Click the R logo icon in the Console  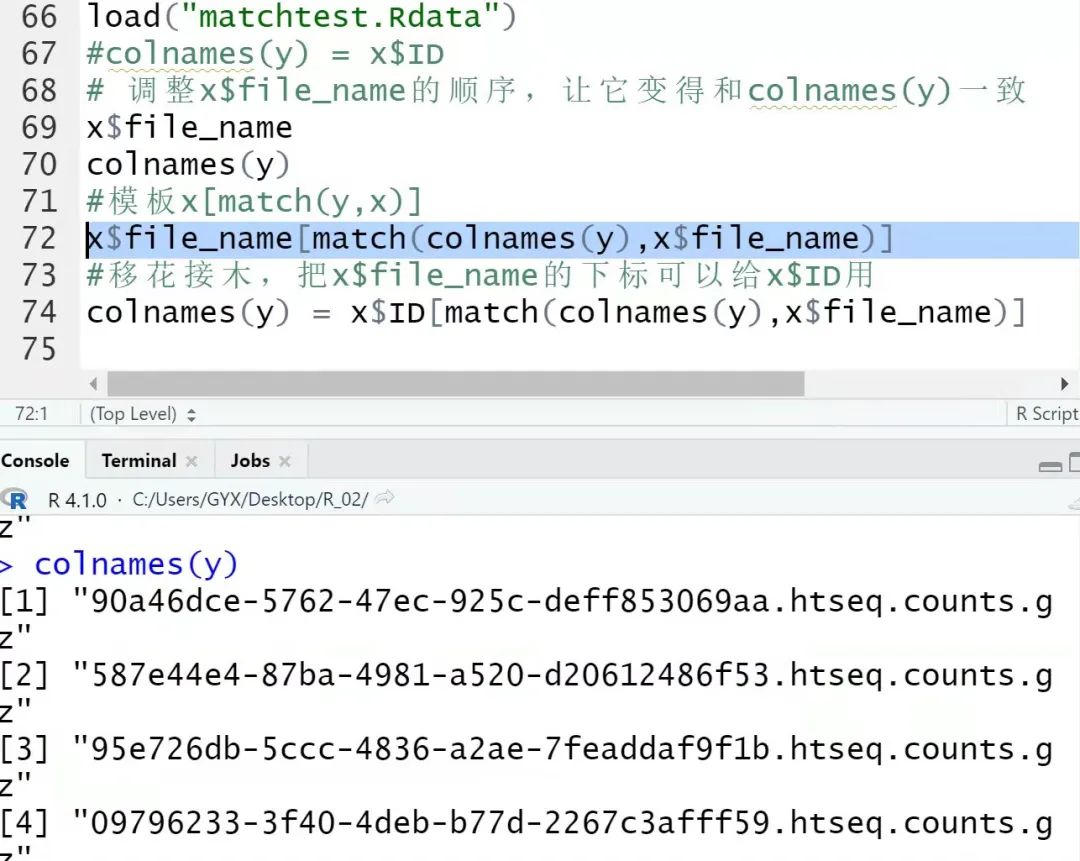(14, 499)
